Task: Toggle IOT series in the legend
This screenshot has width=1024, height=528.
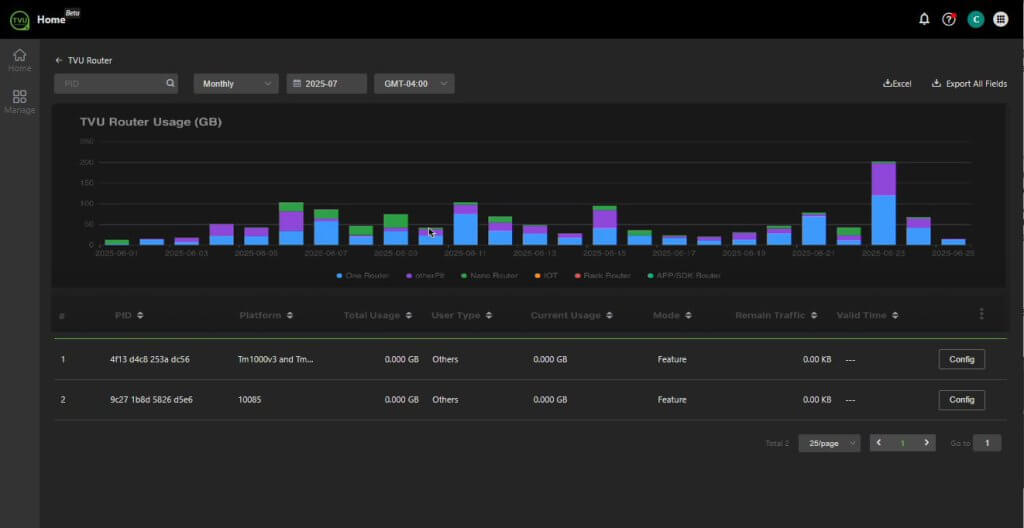Action: [546, 276]
